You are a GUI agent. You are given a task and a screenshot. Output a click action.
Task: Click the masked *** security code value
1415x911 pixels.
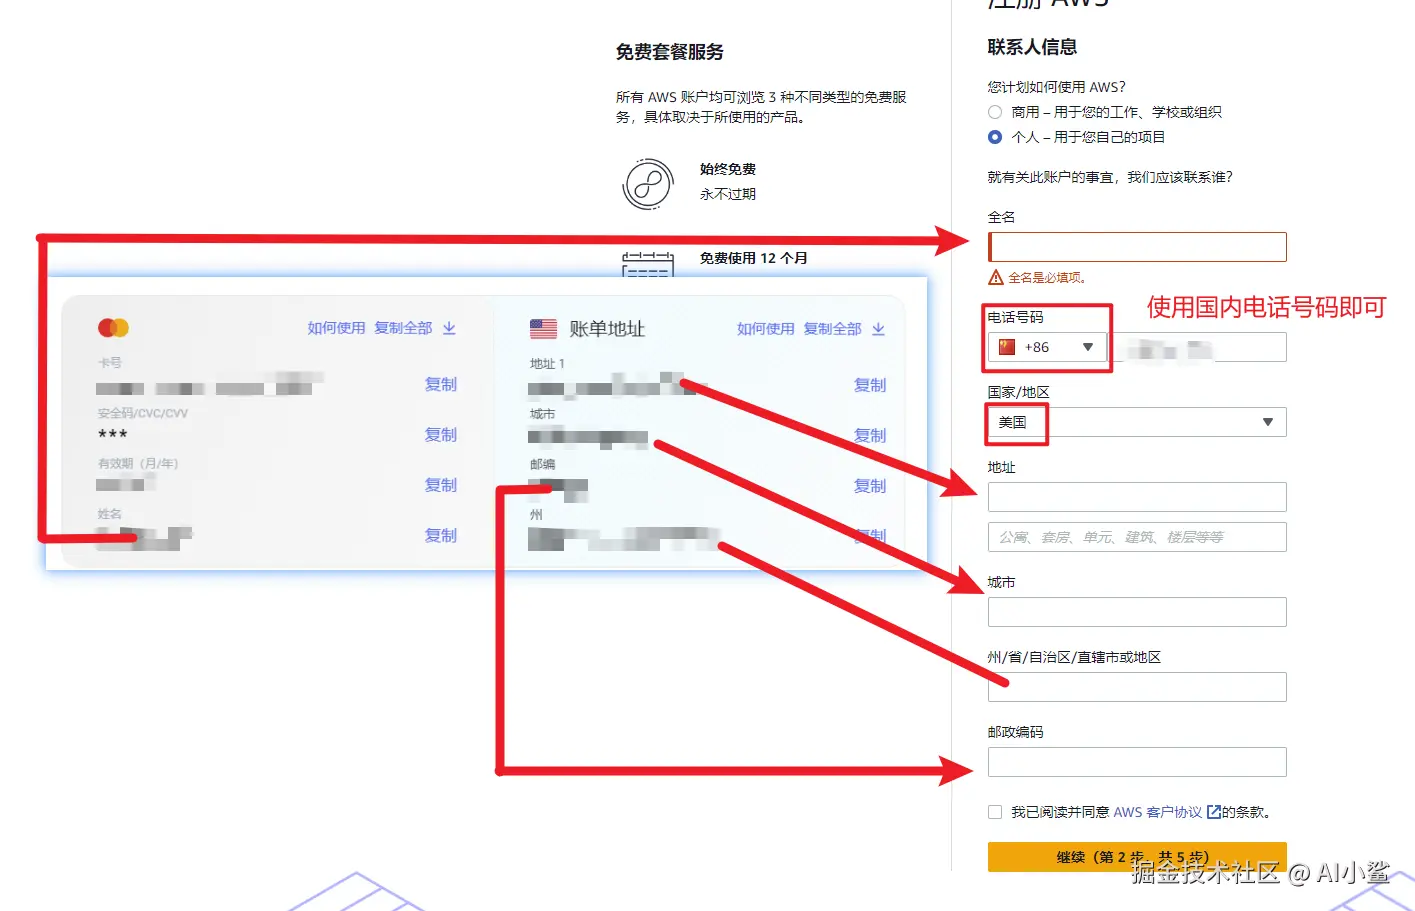coord(113,434)
